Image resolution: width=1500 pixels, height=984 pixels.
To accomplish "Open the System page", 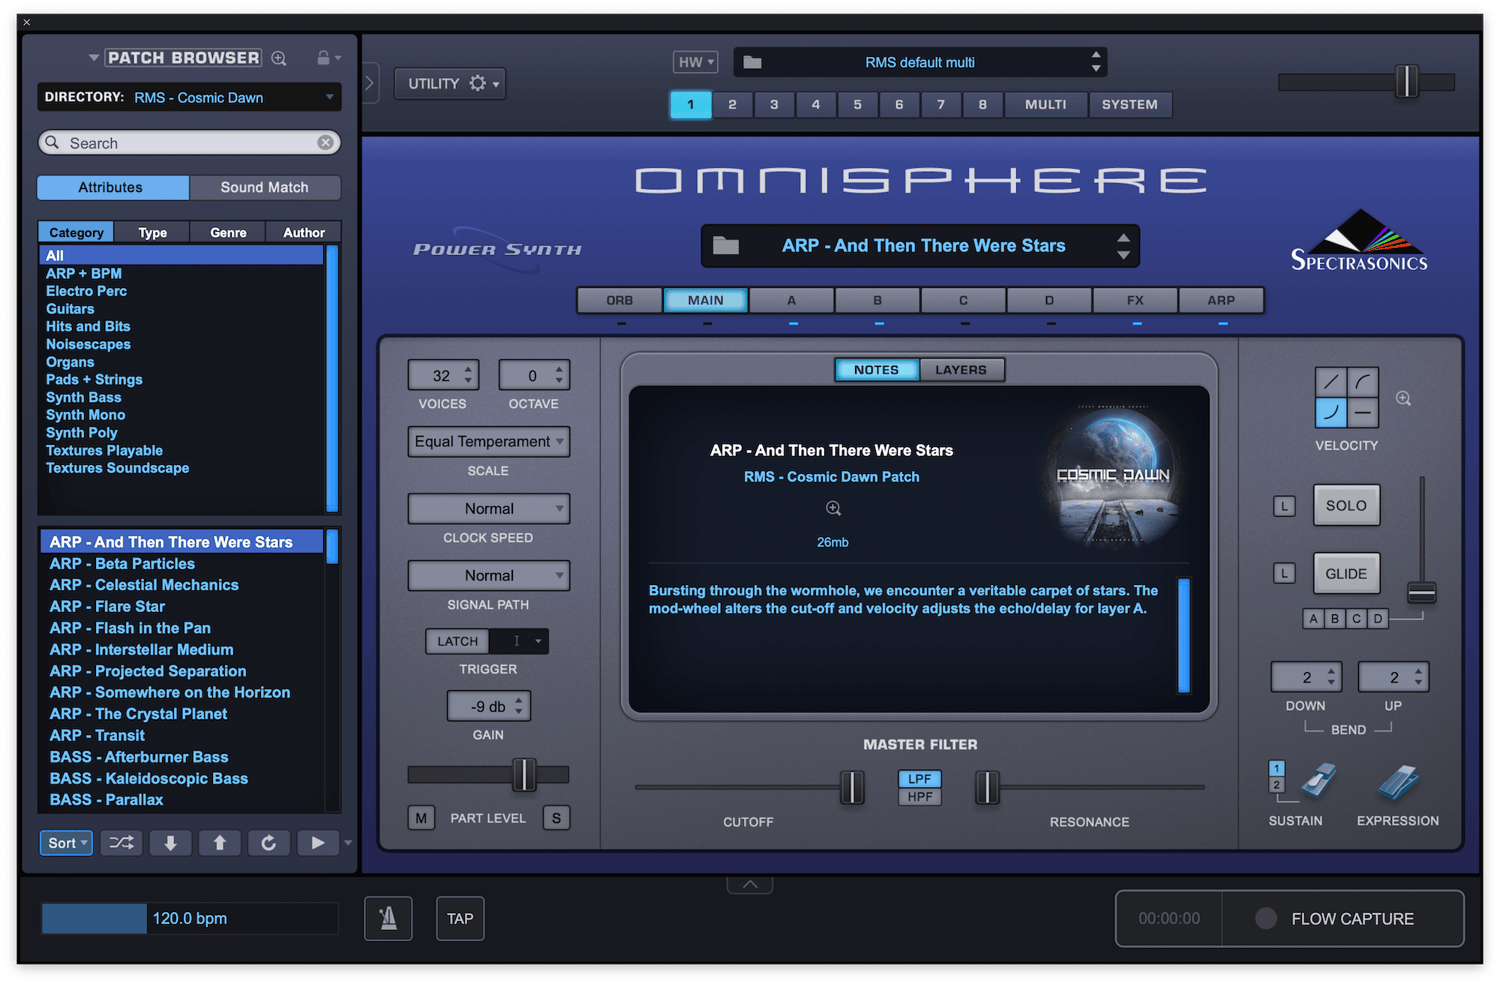I will 1130,104.
